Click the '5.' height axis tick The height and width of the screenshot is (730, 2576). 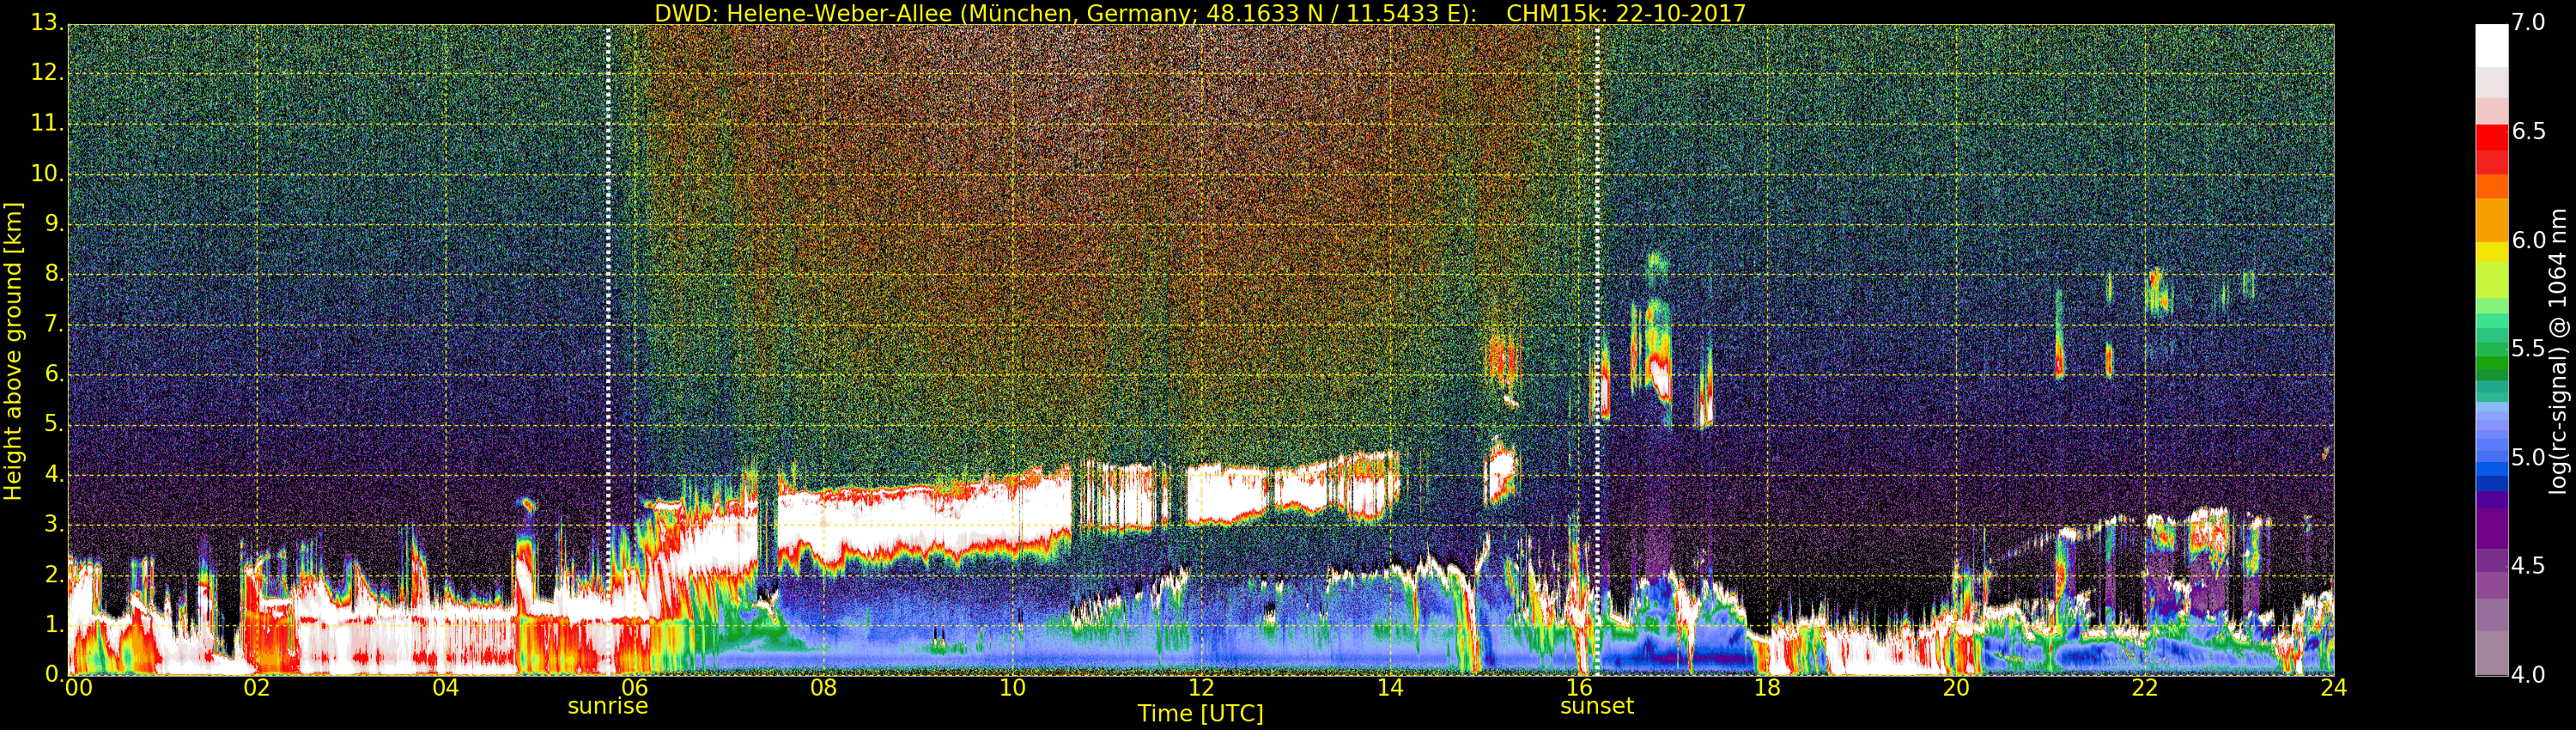click(54, 424)
